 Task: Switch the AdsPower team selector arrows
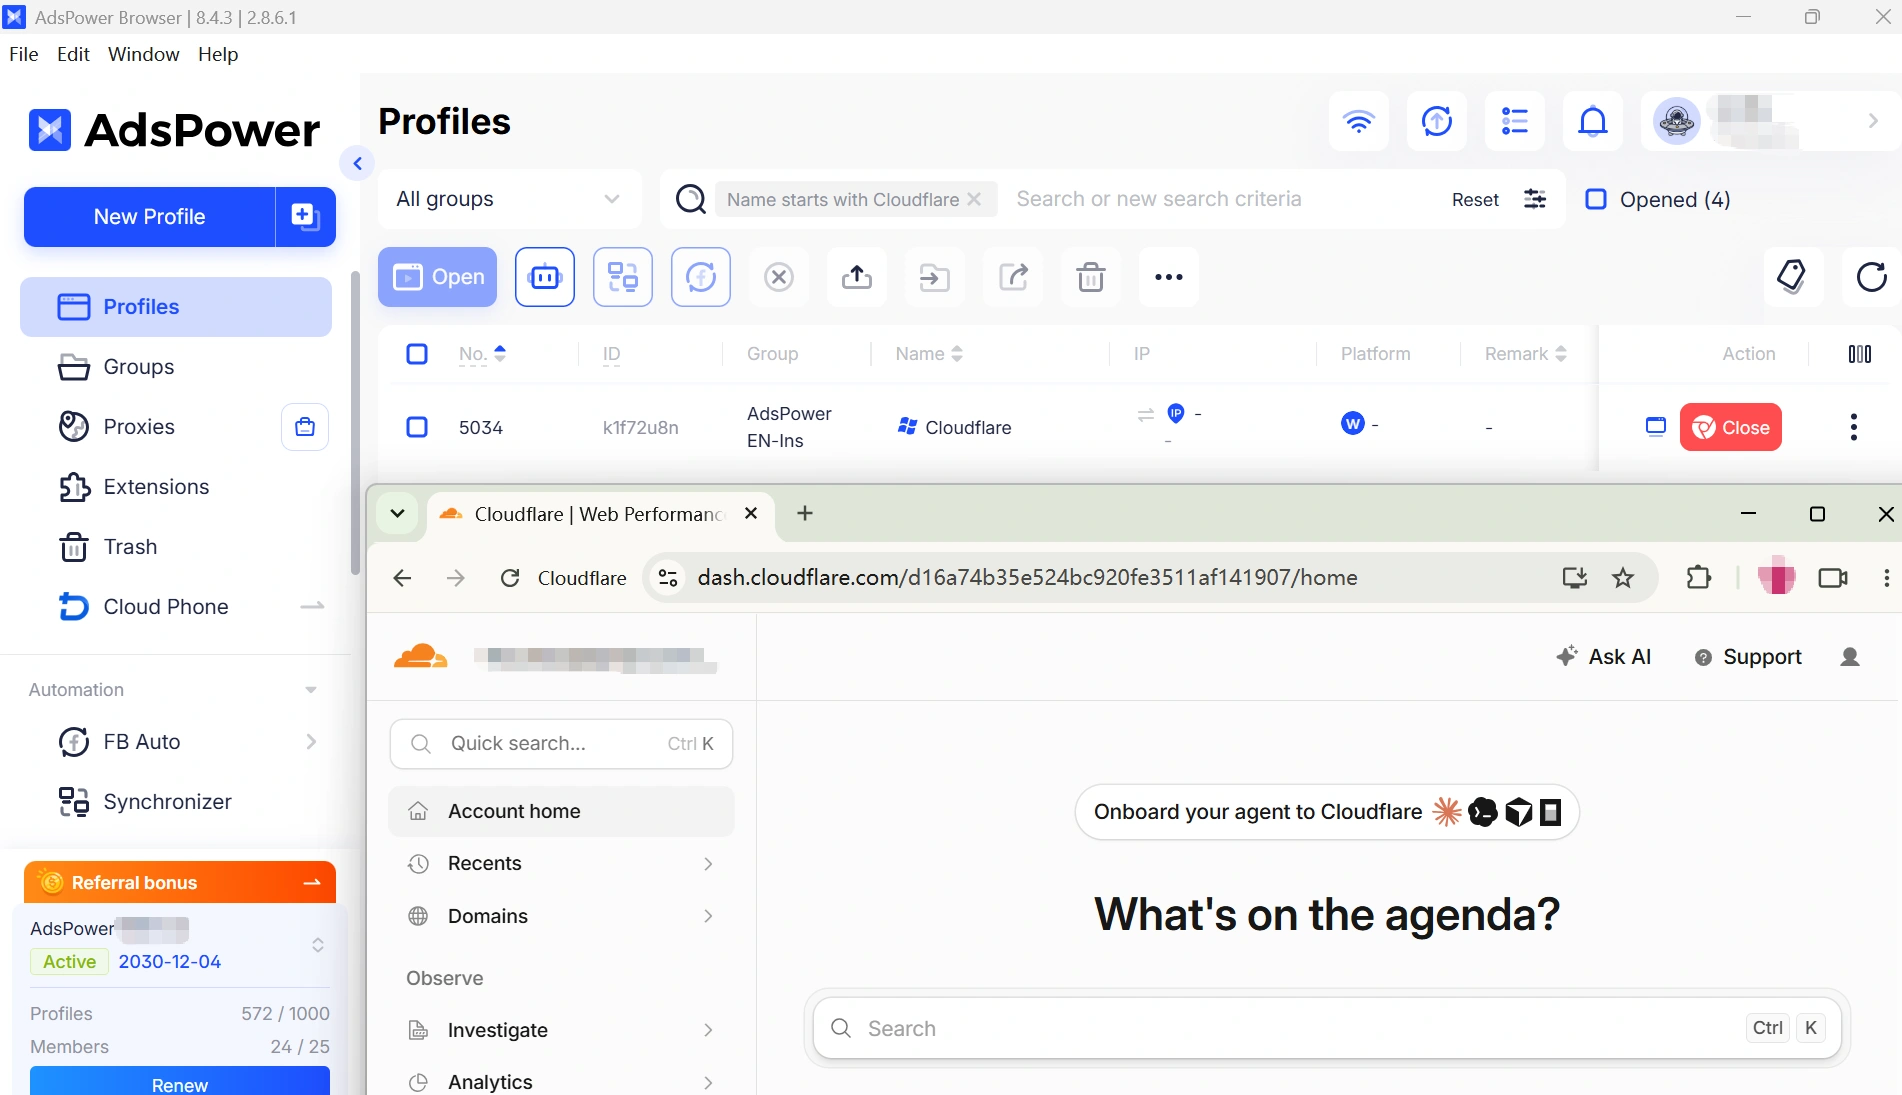pos(318,945)
